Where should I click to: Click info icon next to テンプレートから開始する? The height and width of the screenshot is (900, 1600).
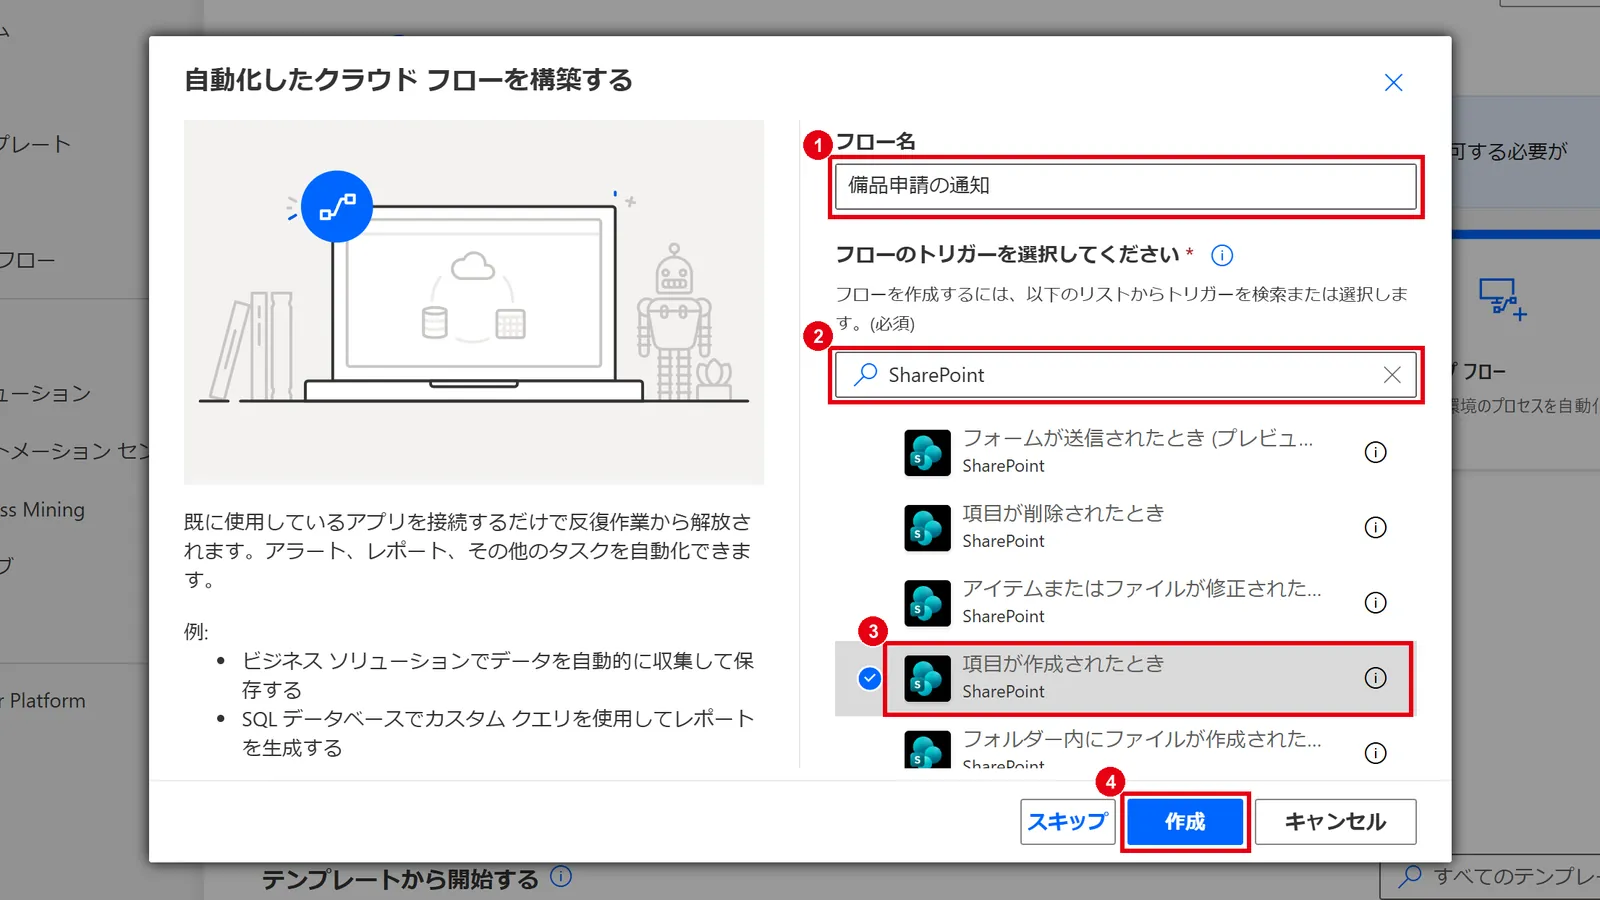pyautogui.click(x=561, y=876)
